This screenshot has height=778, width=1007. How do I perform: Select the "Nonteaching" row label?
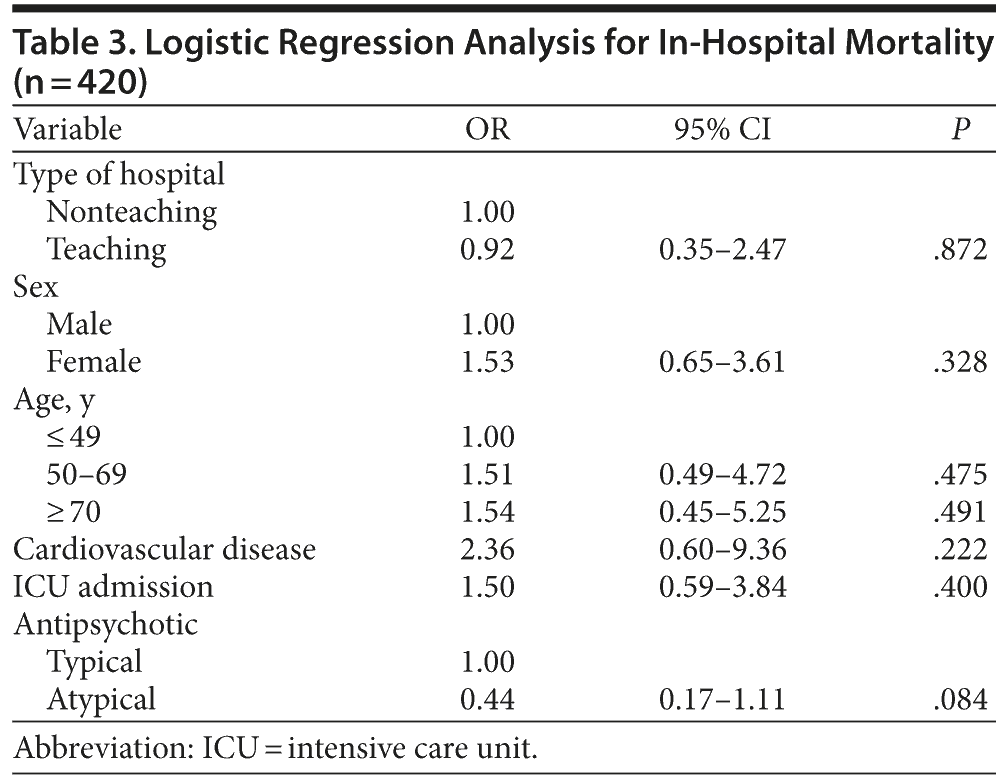point(131,211)
